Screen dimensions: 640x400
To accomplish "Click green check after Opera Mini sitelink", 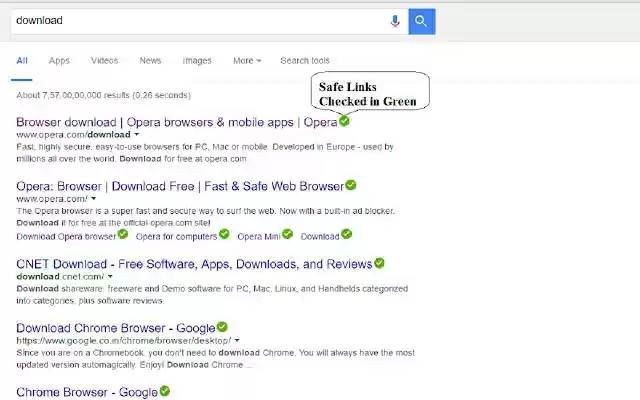I will coord(287,234).
